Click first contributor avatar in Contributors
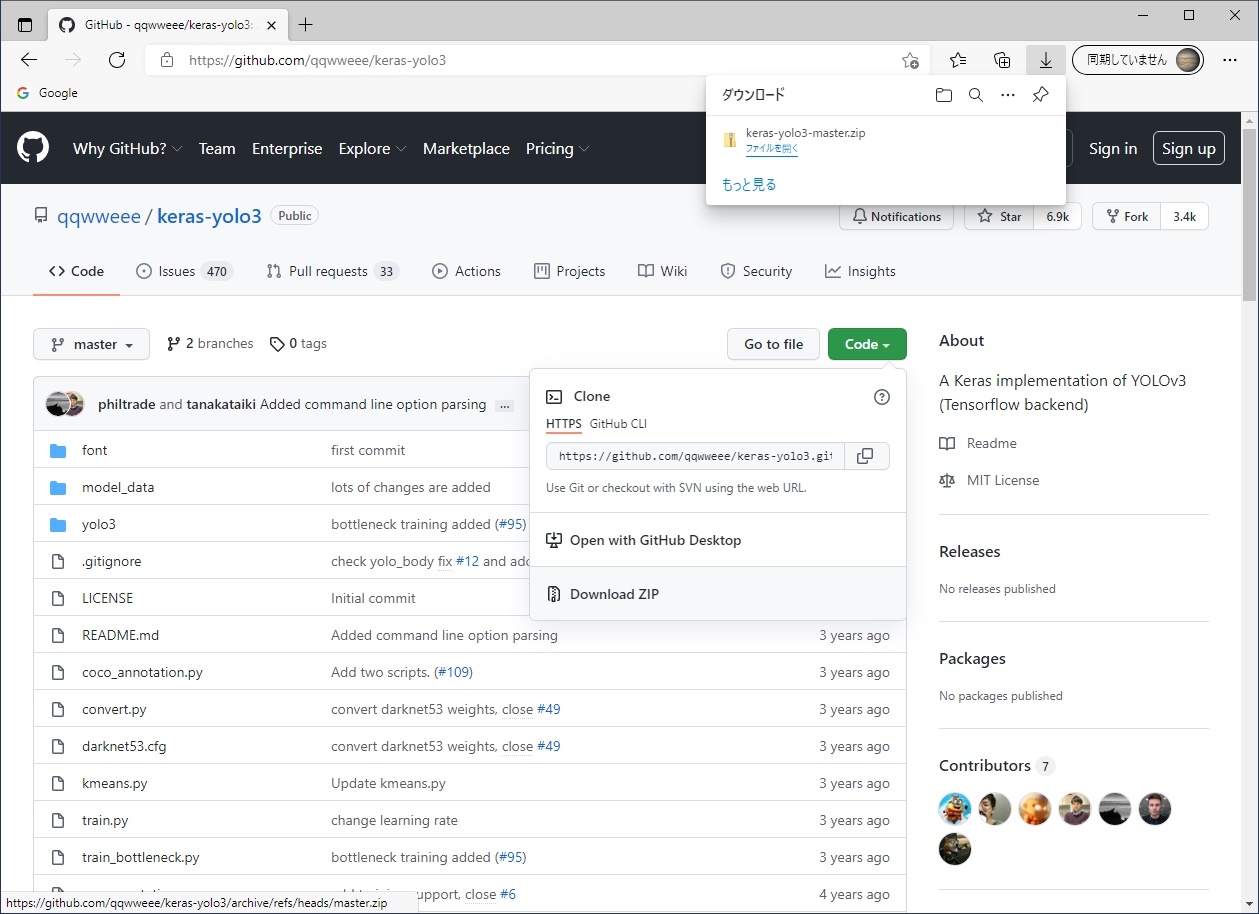Image resolution: width=1259 pixels, height=914 pixels. (x=955, y=809)
